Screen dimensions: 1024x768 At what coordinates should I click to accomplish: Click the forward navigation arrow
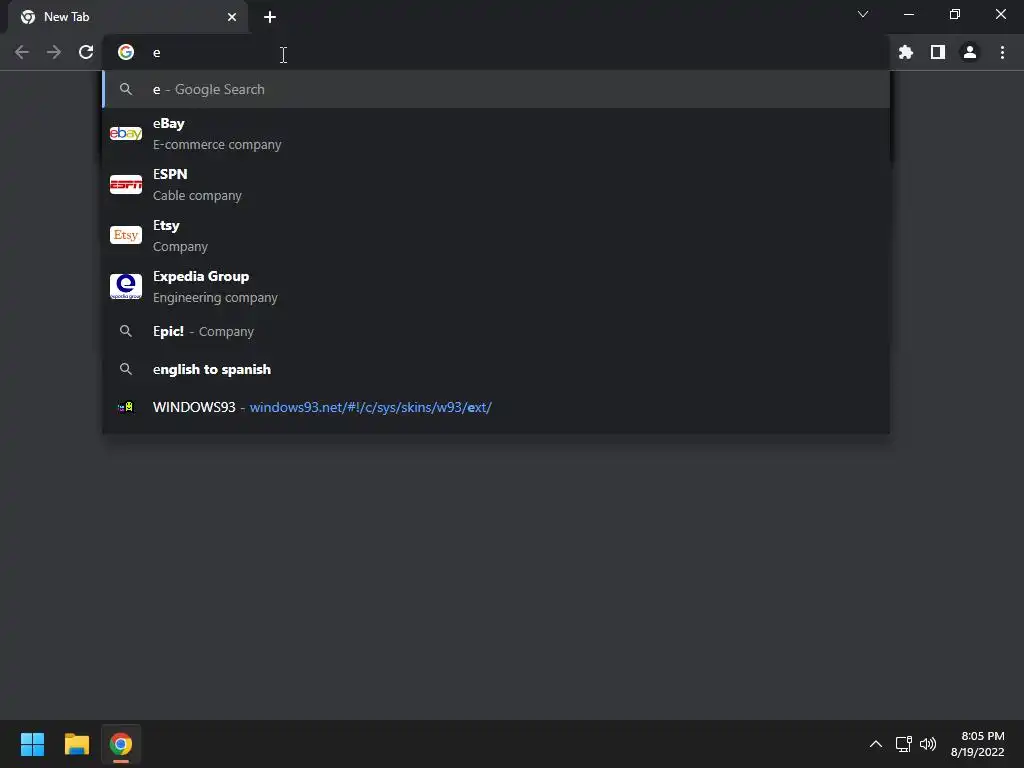coord(54,52)
